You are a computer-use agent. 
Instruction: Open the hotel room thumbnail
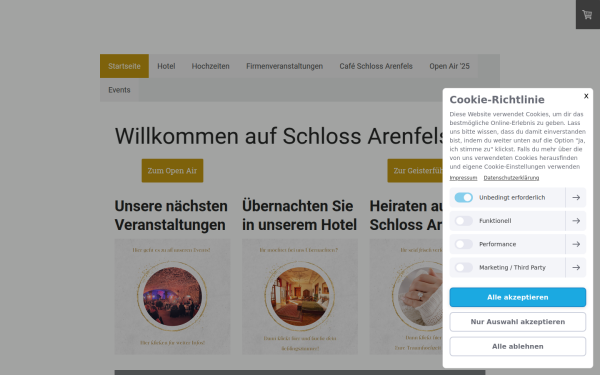300,297
